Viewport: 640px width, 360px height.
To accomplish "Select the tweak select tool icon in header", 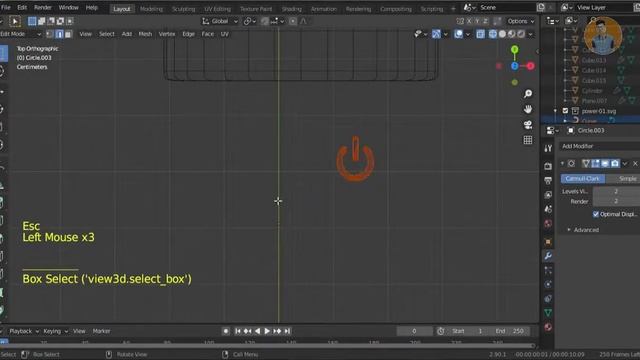I will click(x=15, y=21).
